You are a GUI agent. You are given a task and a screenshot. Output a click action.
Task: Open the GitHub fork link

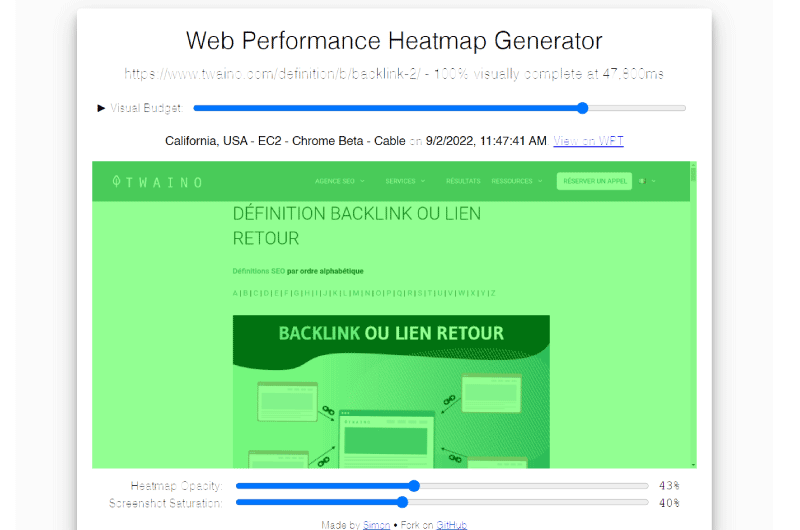click(452, 524)
